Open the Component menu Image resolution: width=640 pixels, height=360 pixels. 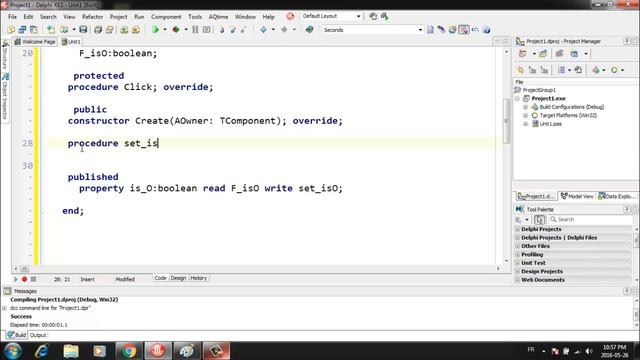[x=166, y=17]
